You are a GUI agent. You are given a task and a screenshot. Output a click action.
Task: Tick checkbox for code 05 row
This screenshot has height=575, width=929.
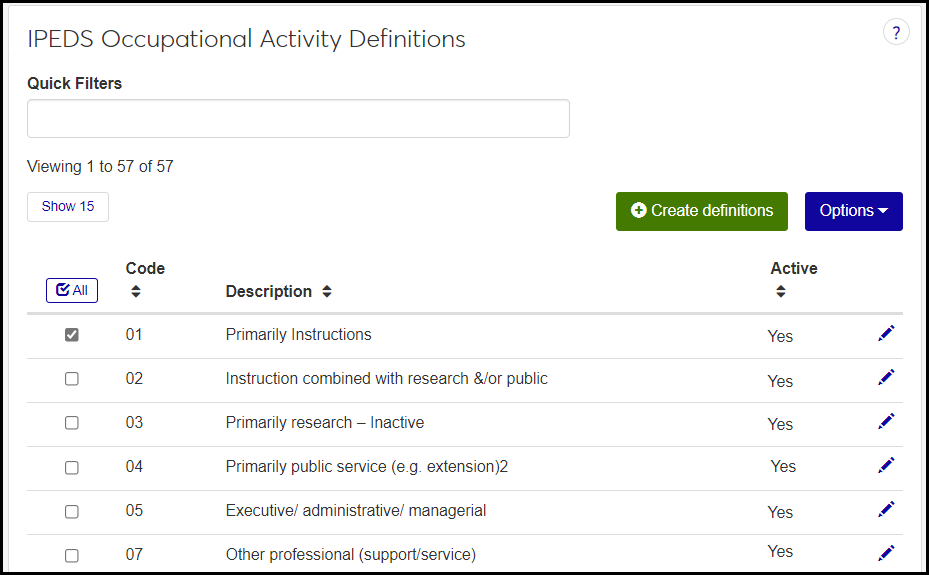72,511
